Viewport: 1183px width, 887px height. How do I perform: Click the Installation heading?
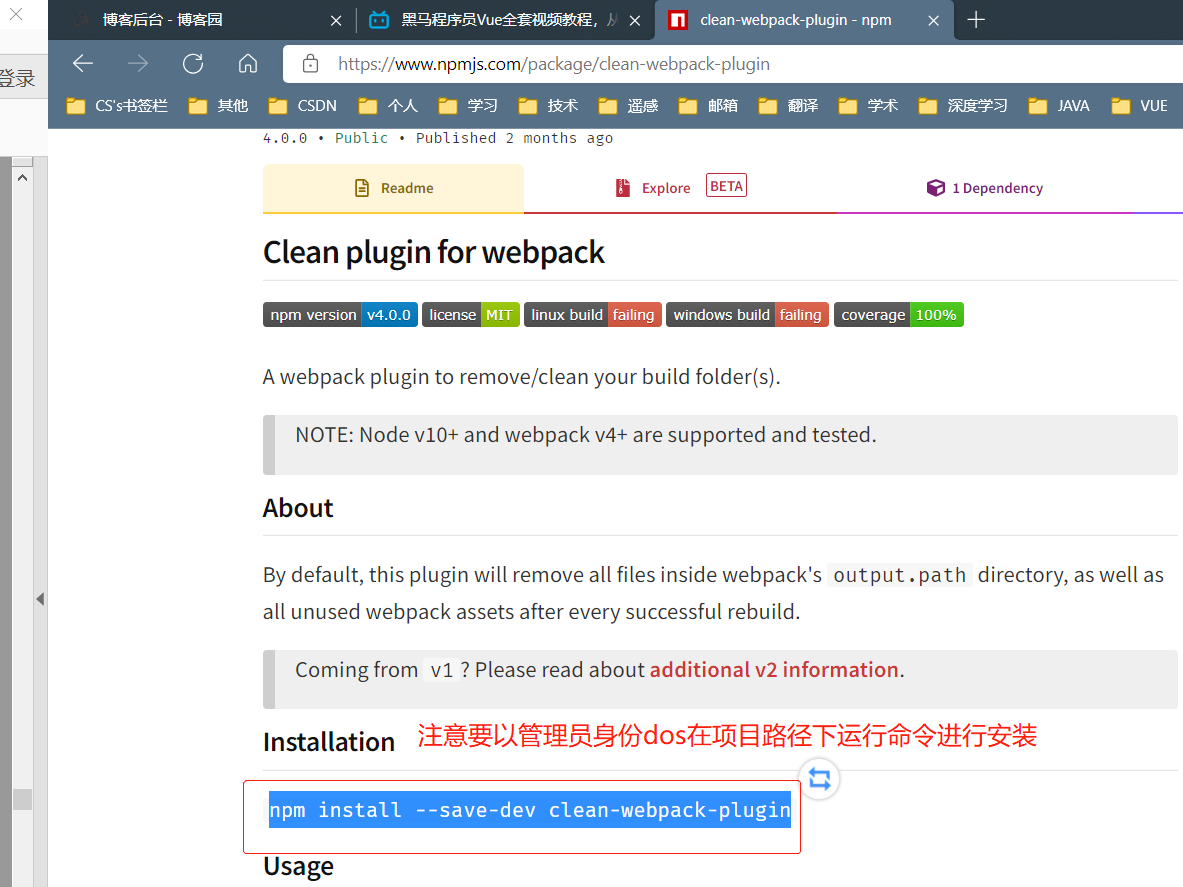(329, 742)
